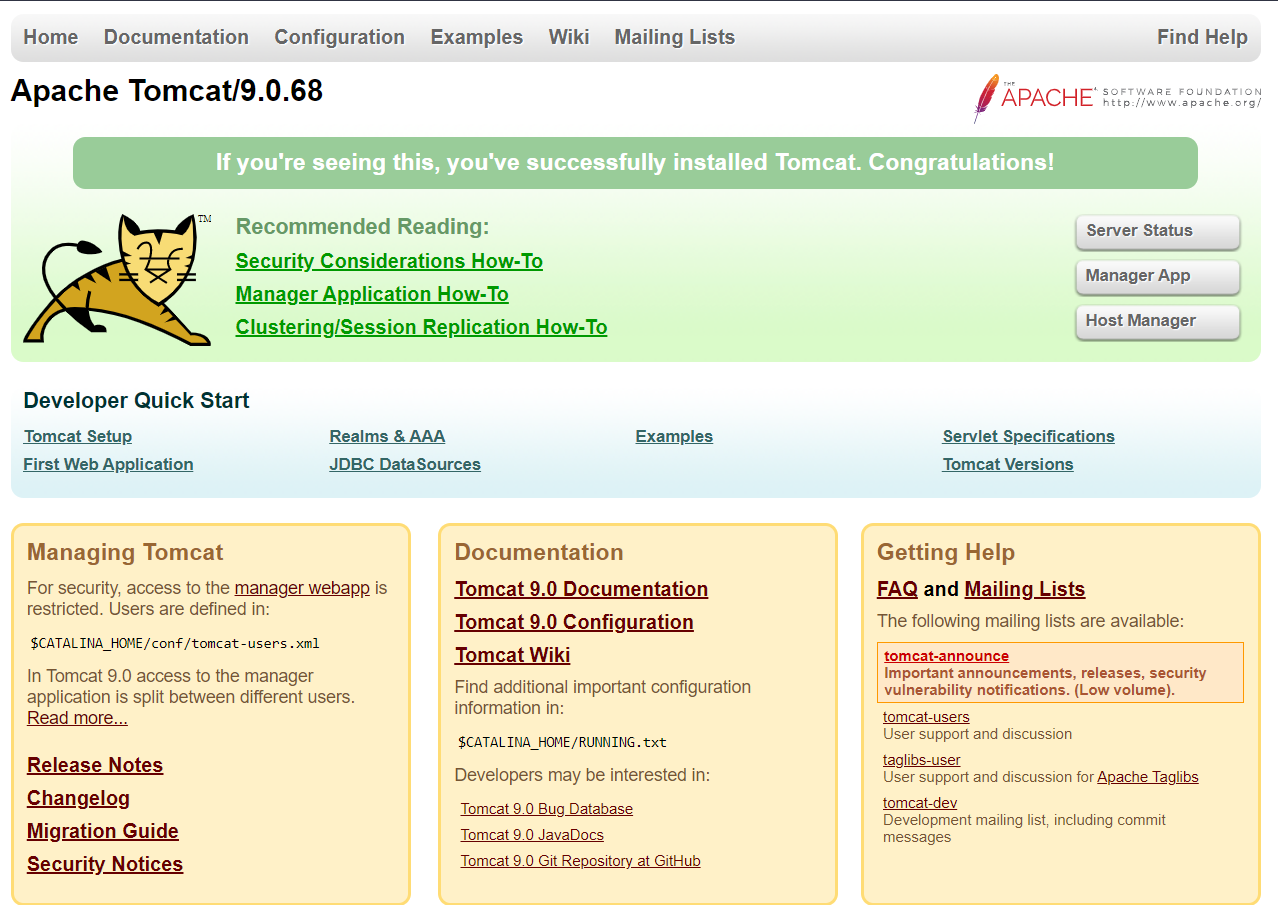Open Tomcat 9.0 Bug Database

click(x=547, y=809)
